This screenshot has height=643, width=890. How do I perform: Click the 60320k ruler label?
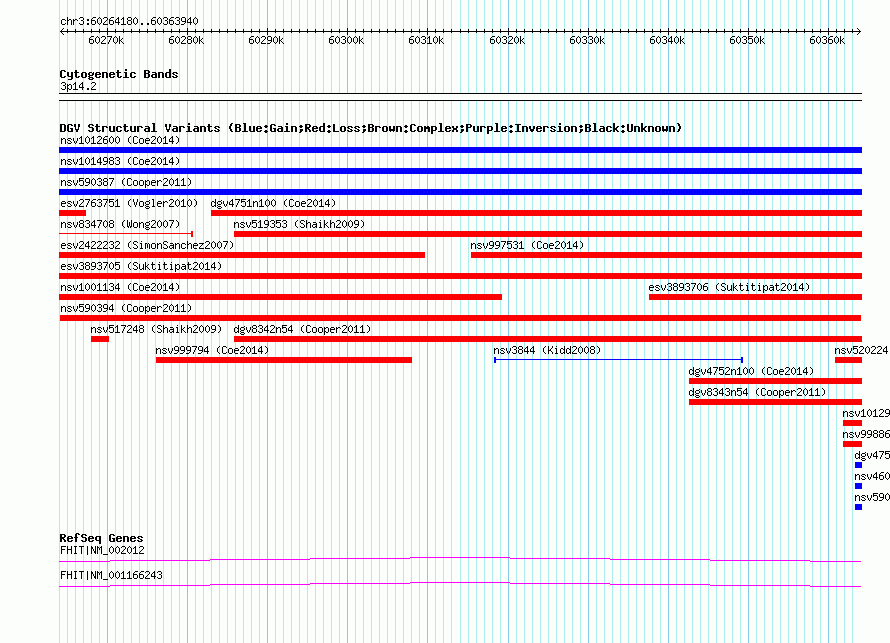[507, 40]
